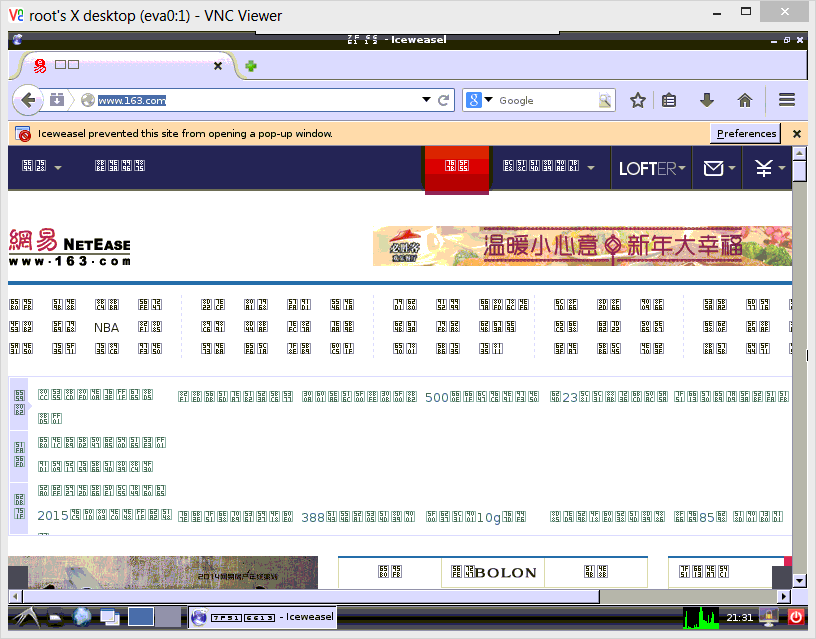This screenshot has height=639, width=816.
Task: Click the browser back arrow button
Action: click(x=28, y=99)
